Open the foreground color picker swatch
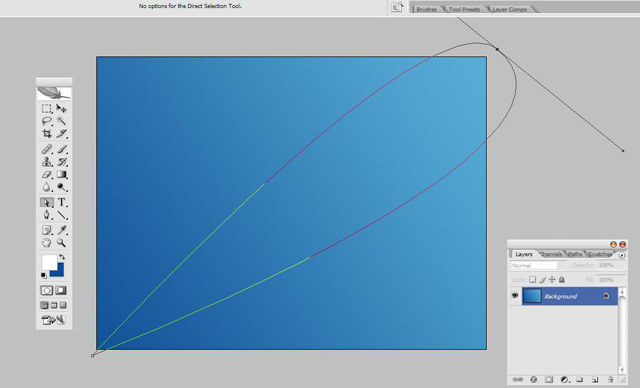The image size is (640, 388). (49, 262)
